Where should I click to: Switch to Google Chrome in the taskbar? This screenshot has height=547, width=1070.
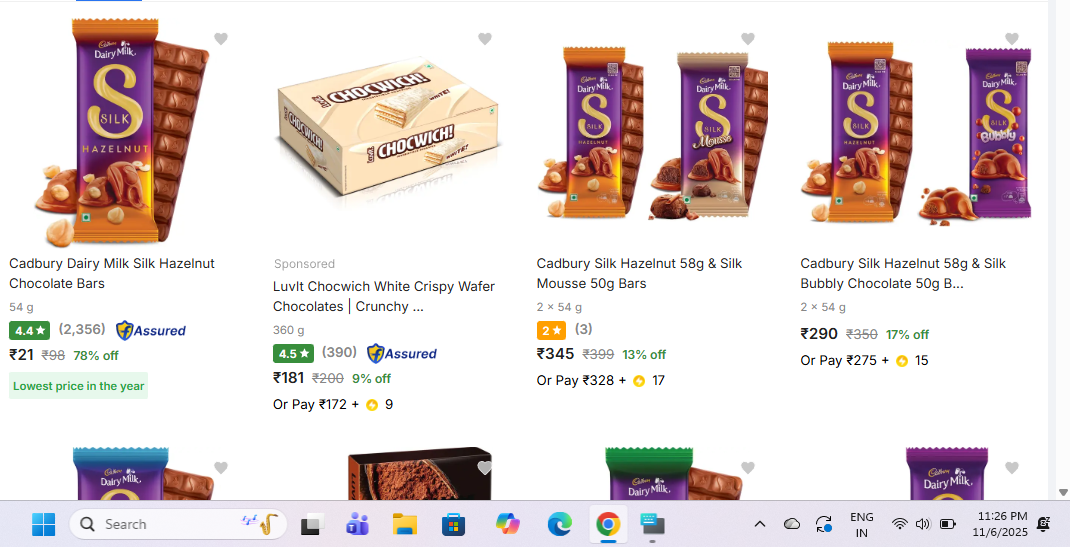click(607, 524)
